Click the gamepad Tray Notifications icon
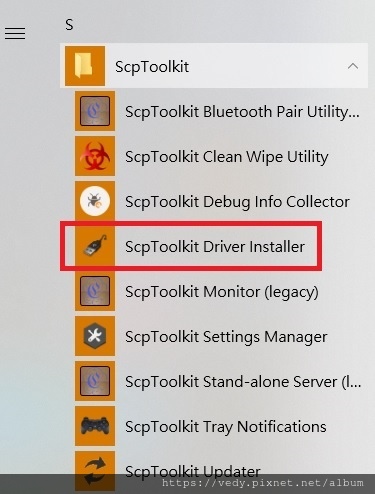The image size is (375, 494). pyautogui.click(x=95, y=426)
